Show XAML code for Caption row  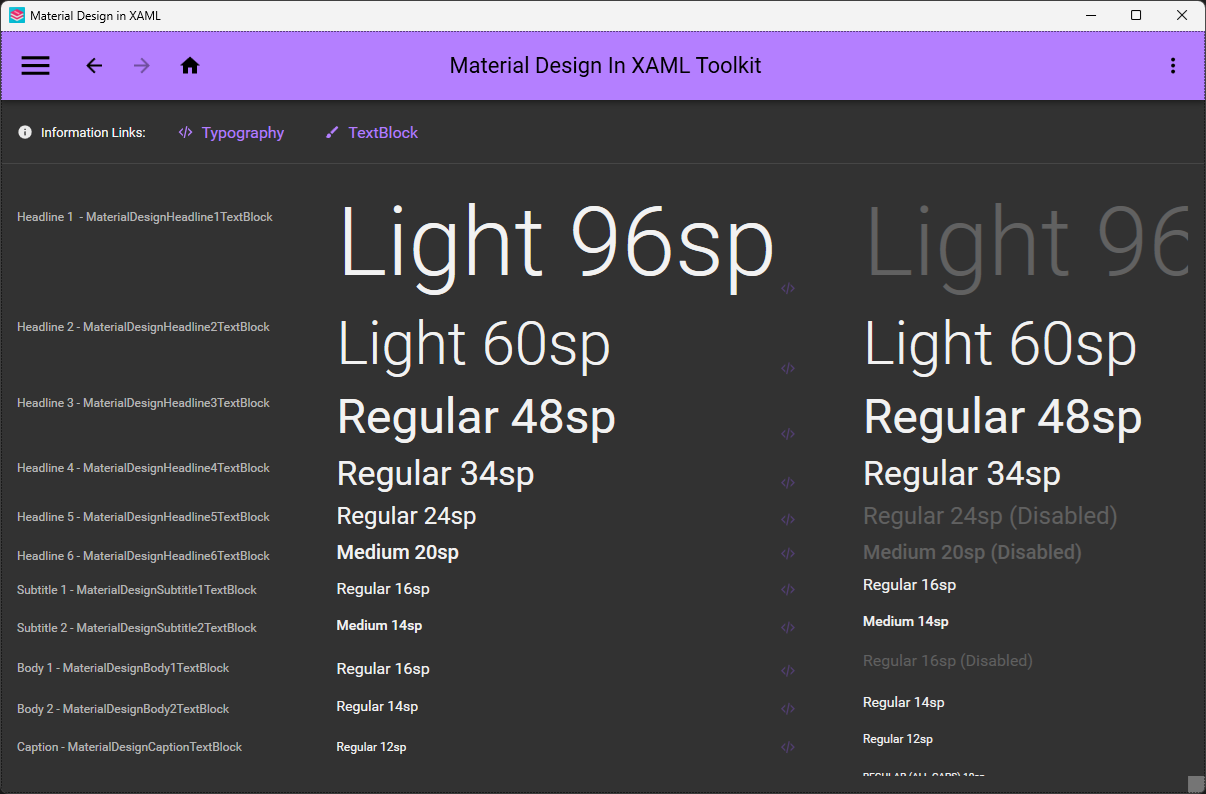[x=788, y=747]
